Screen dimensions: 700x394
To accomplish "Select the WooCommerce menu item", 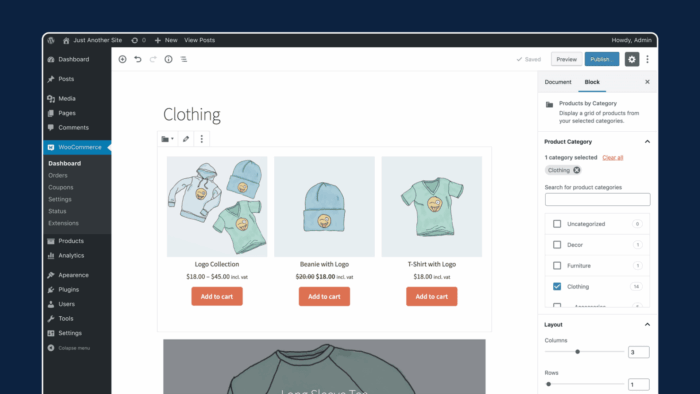I will 77,147.
